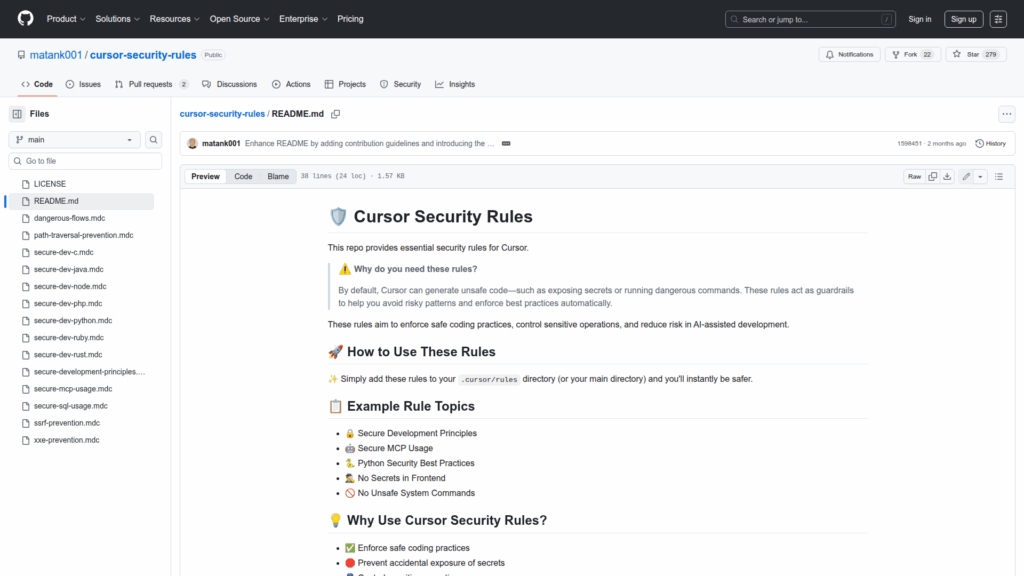Open the Discussions tab
The height and width of the screenshot is (576, 1024).
[229, 84]
